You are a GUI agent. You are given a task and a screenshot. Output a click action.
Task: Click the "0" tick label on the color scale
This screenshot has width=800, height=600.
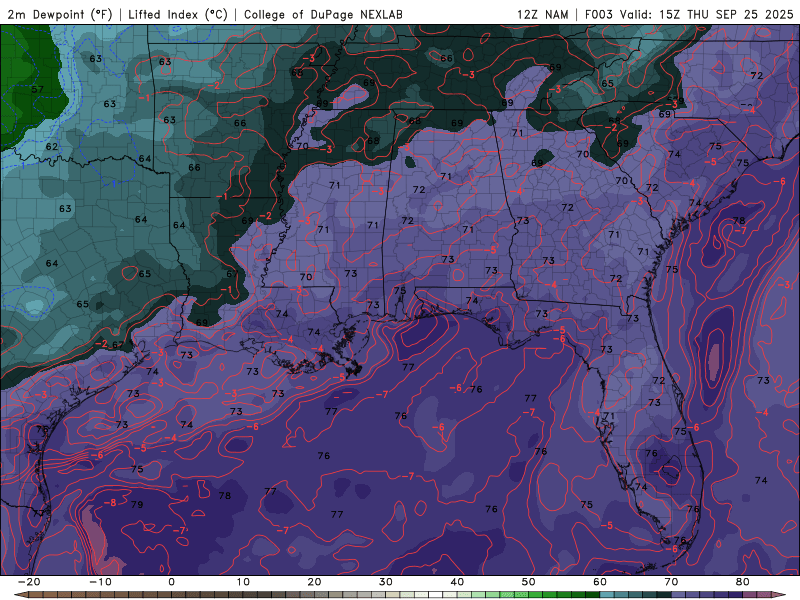click(x=171, y=582)
